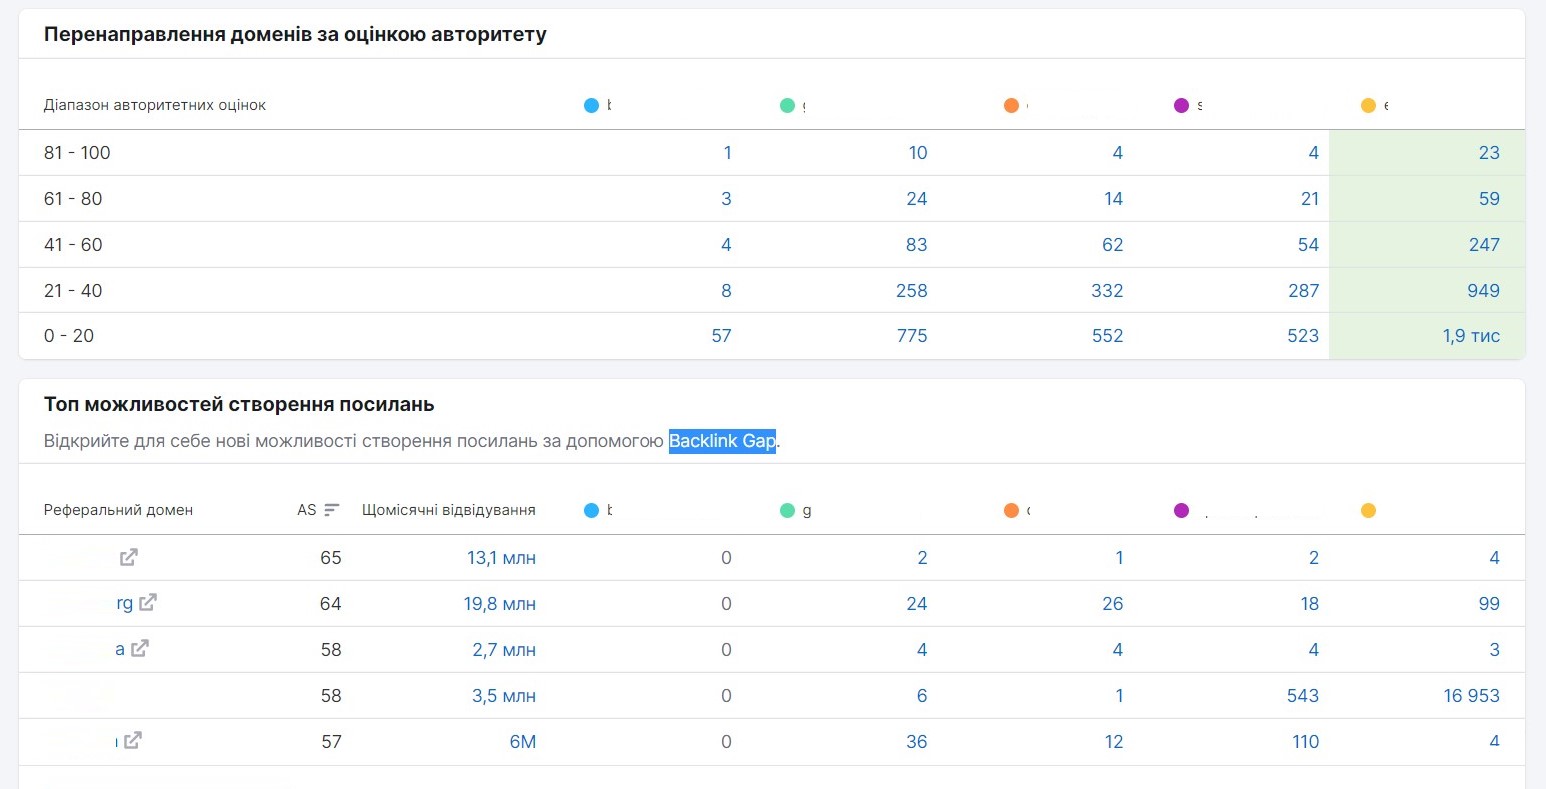Viewport: 1546px width, 789px height.
Task: Open value 21 in 61 - 80 row
Action: 1310,199
